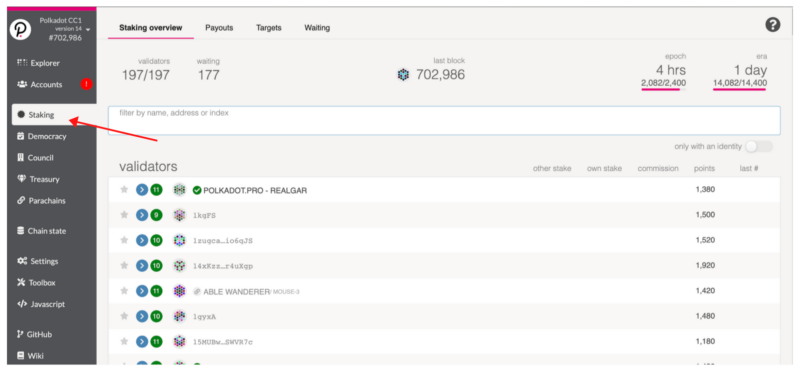The image size is (800, 375).
Task: Expand details arrow for 14xKzz…r4uXqp
Action: tap(142, 265)
